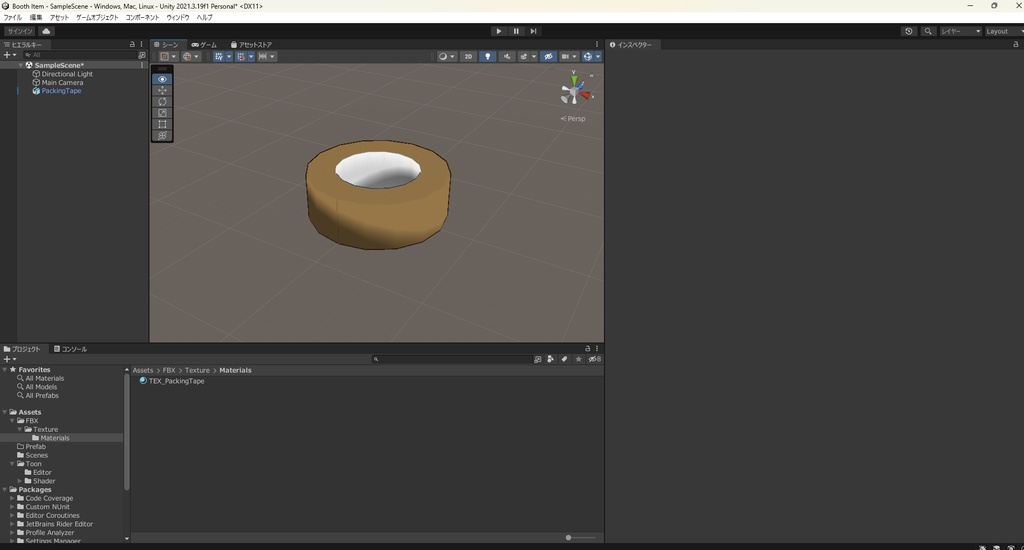
Task: Click the Search by Type icon in Project panel
Action: (551, 359)
